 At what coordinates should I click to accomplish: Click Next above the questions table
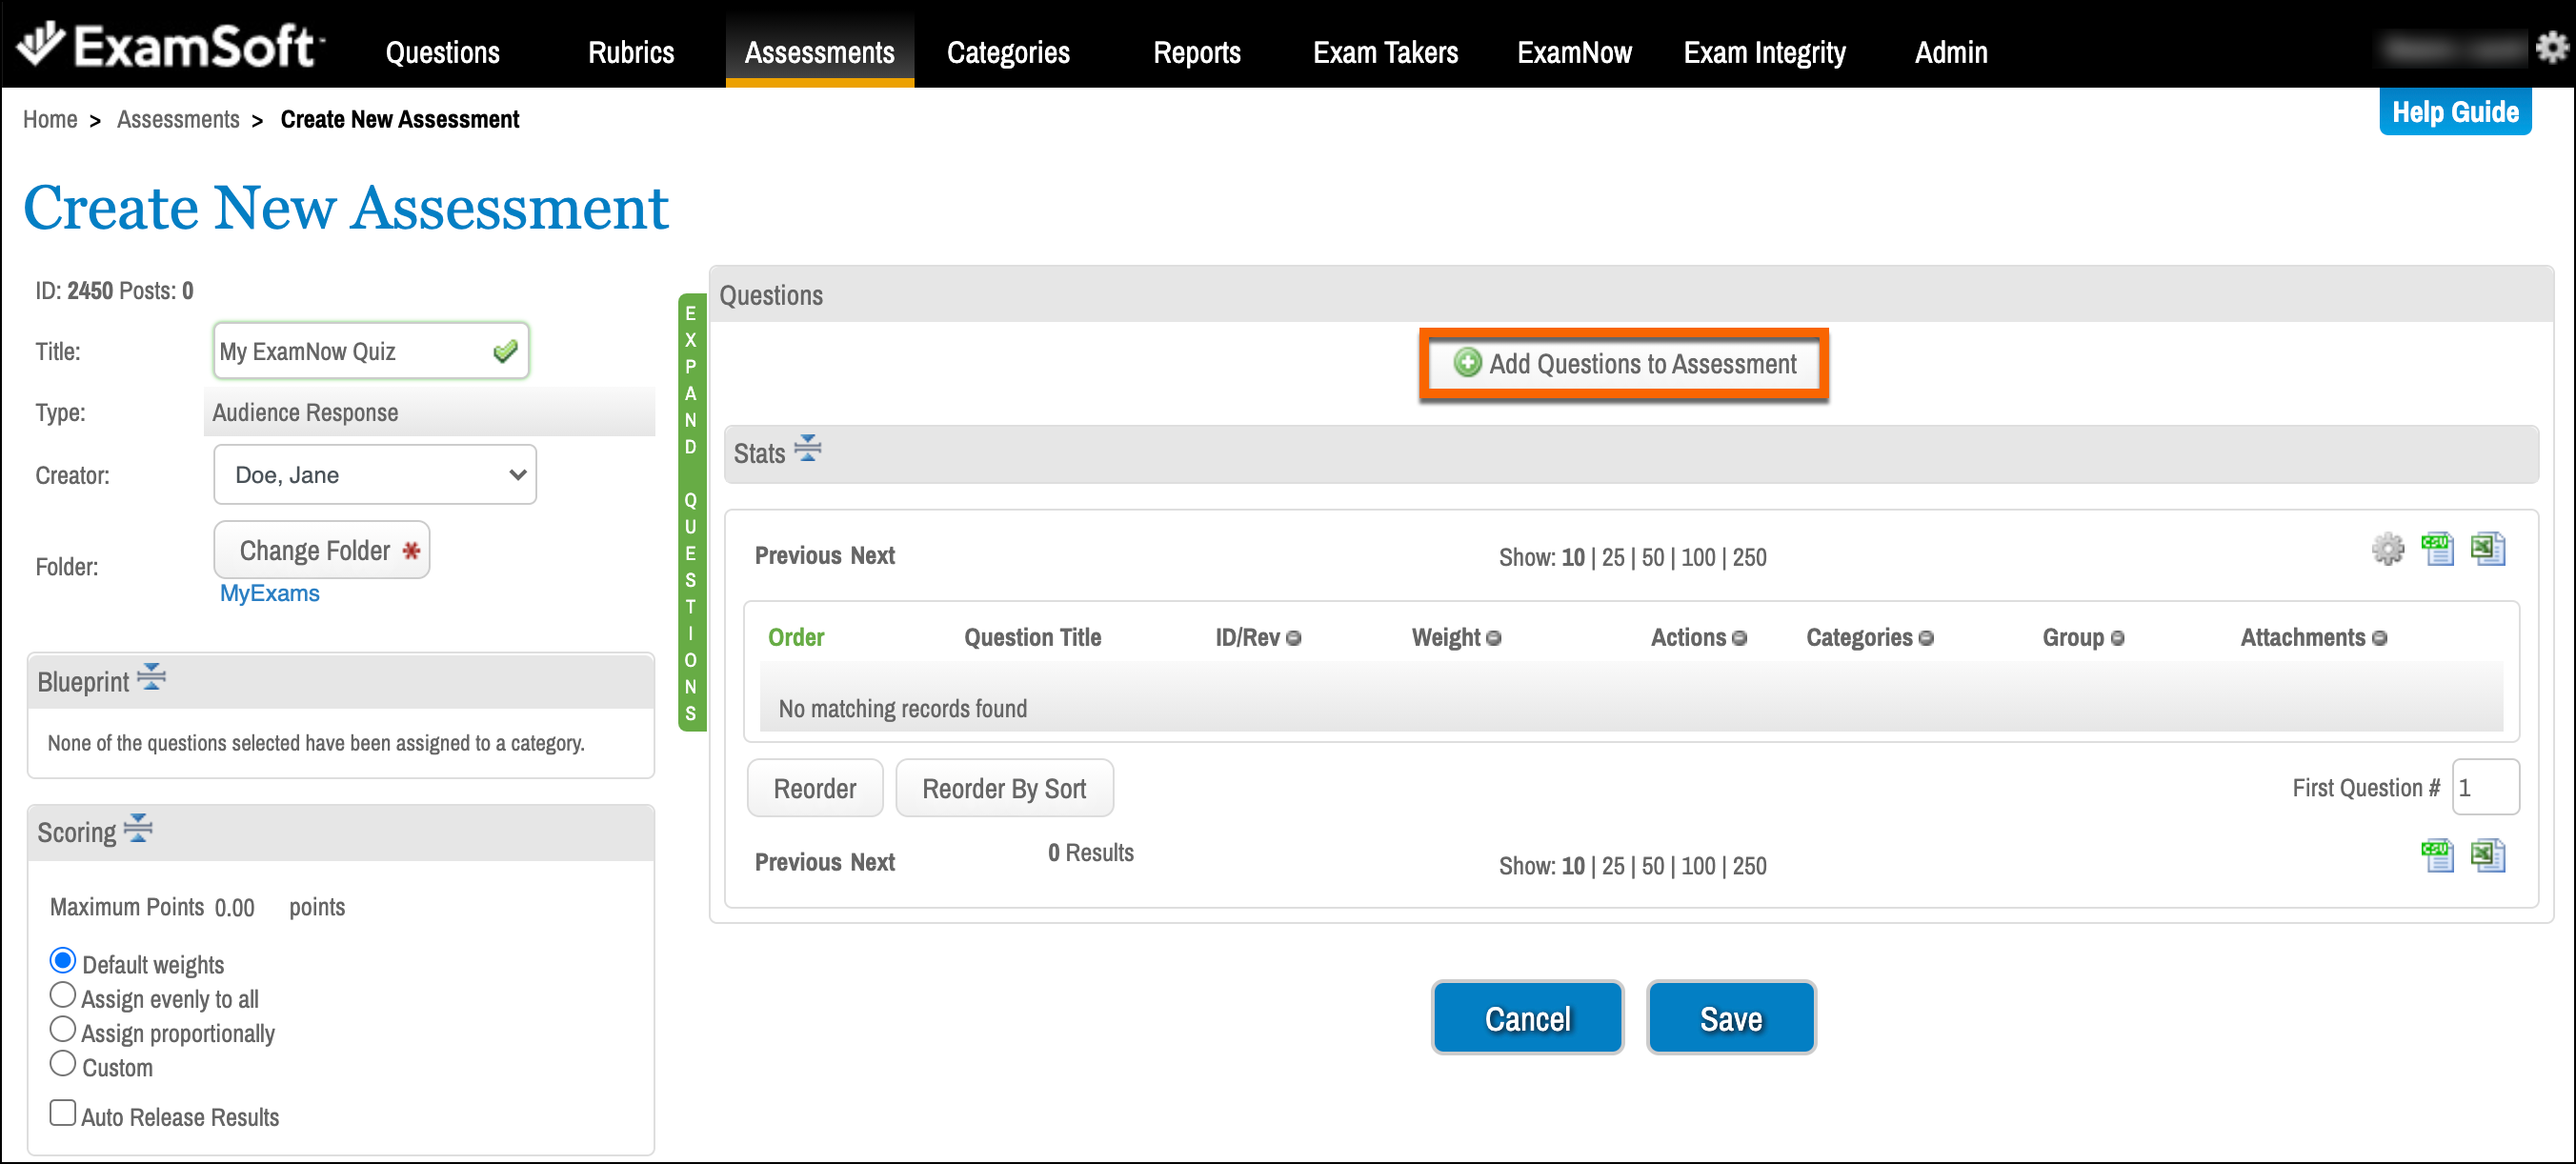point(873,556)
